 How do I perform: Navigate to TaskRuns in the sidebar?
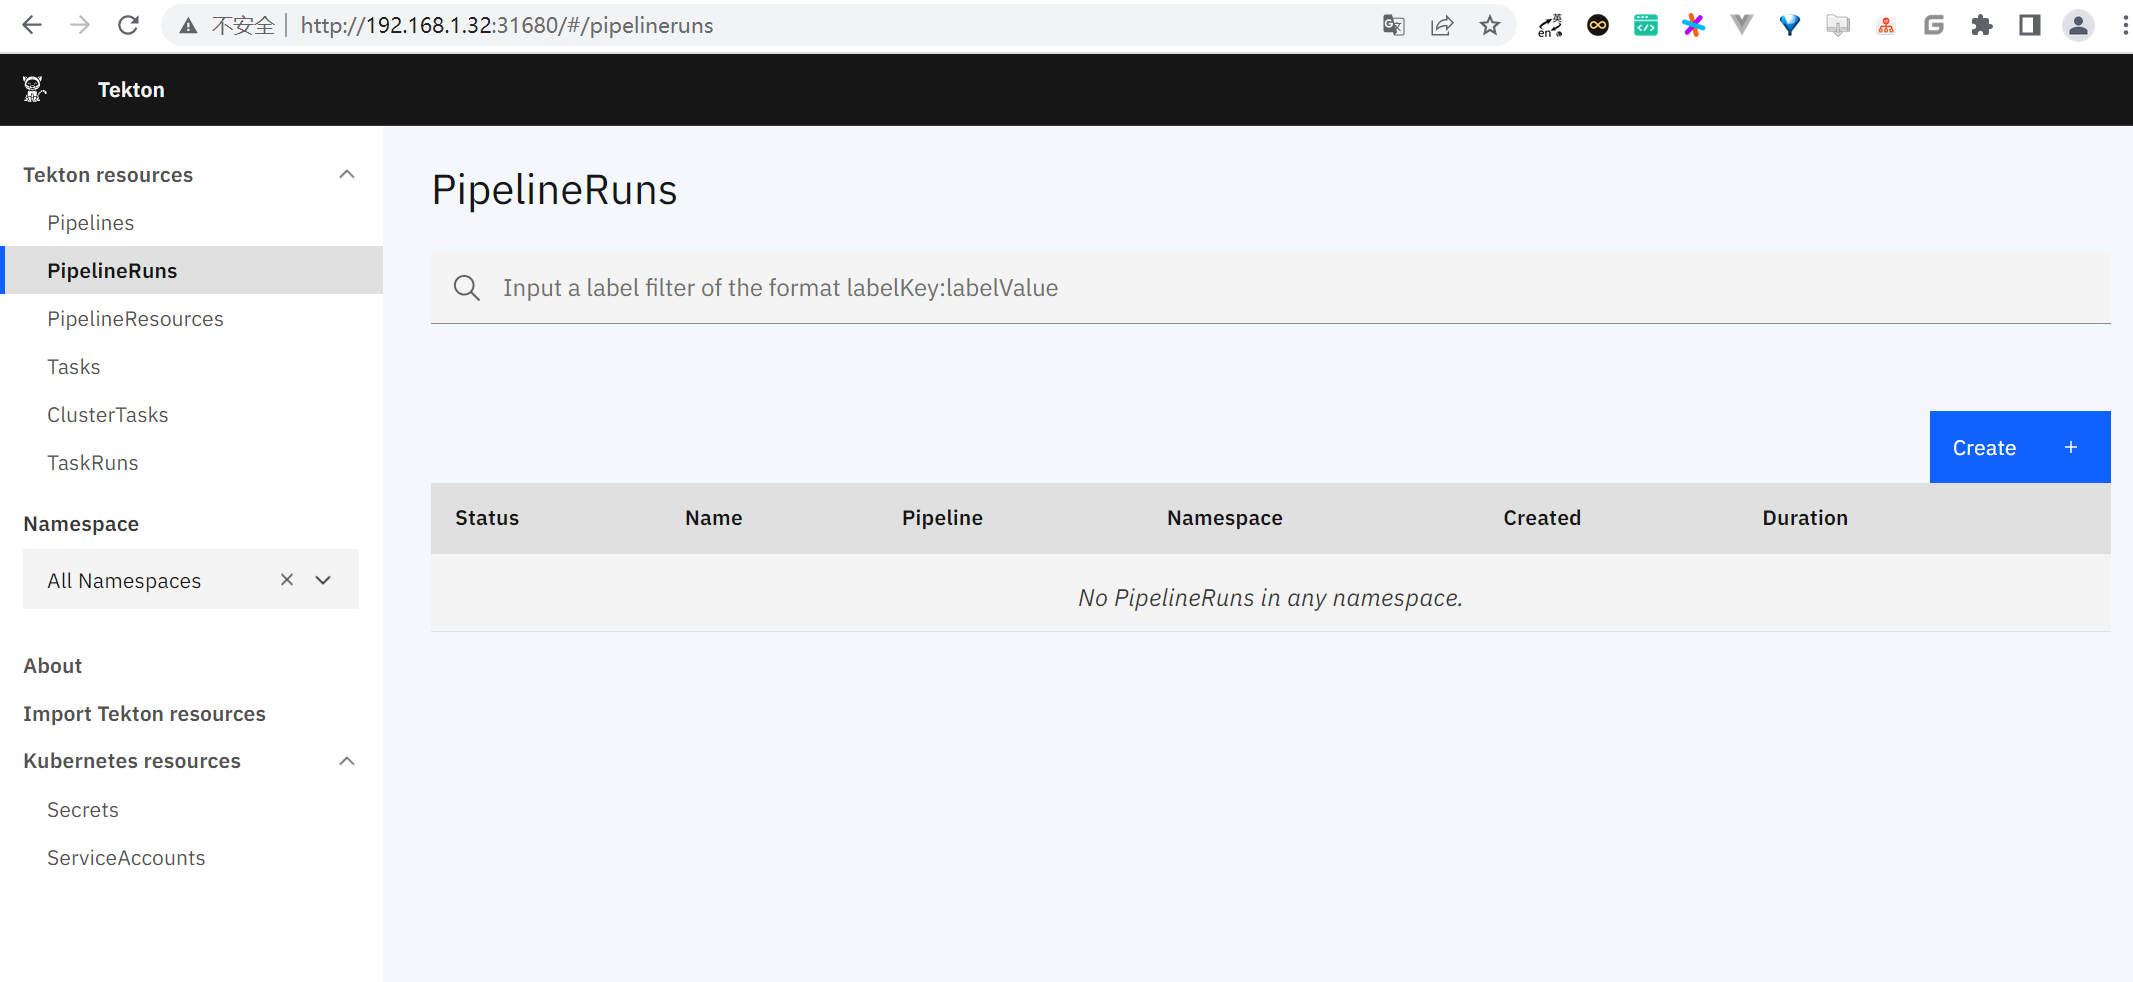coord(93,462)
